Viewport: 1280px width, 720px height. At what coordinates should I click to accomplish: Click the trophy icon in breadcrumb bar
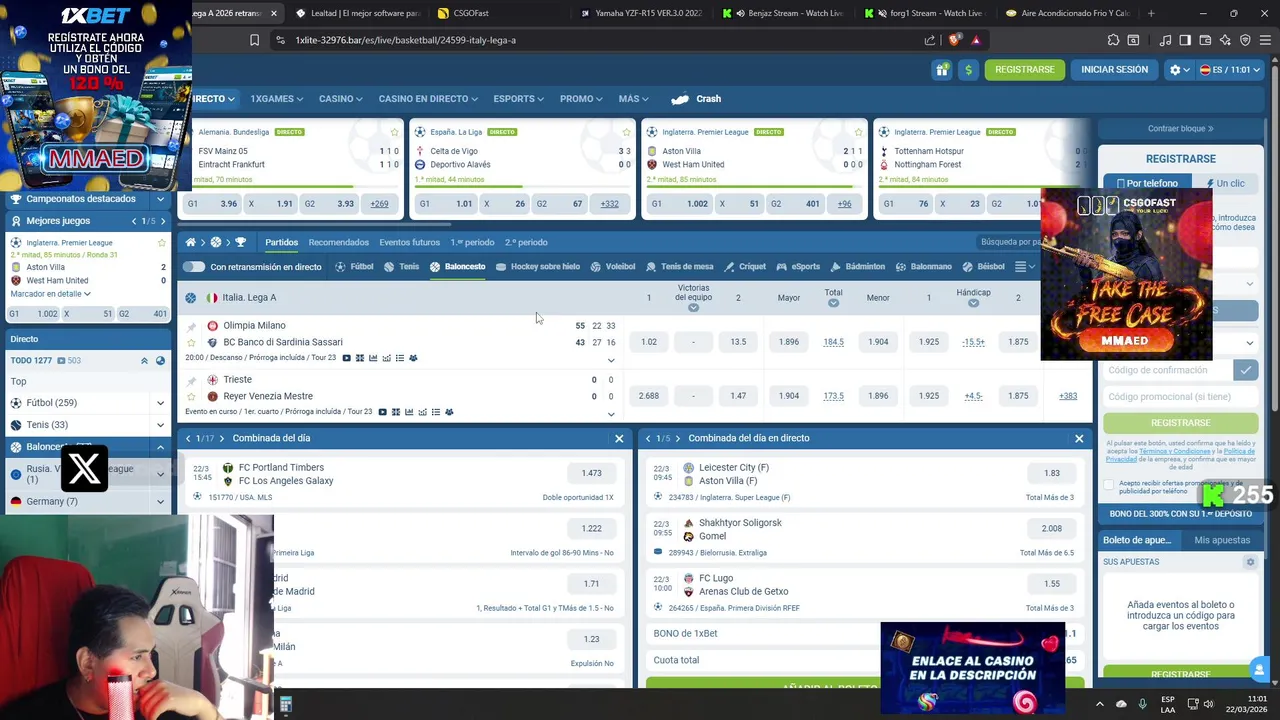coord(240,242)
